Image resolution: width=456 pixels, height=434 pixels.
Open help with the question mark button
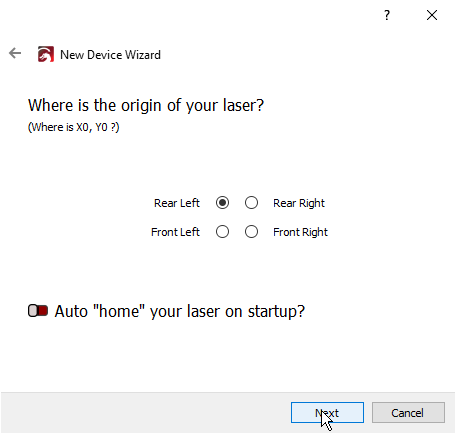(387, 15)
